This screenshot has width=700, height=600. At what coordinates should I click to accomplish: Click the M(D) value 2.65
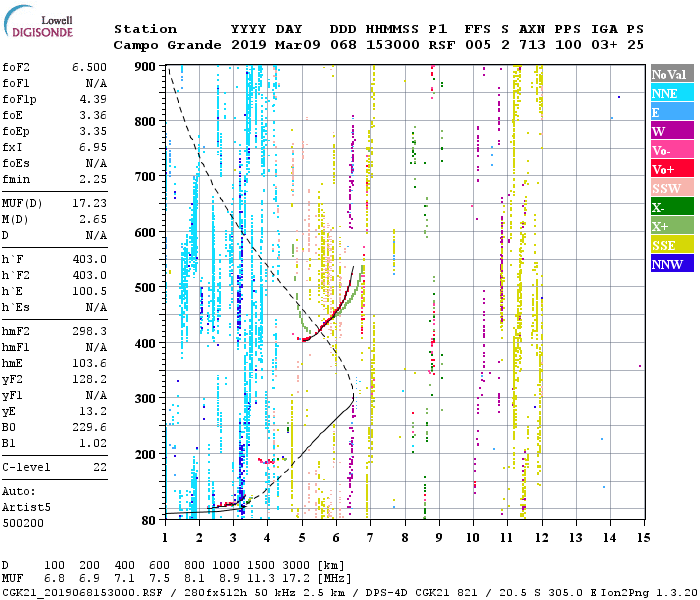pyautogui.click(x=93, y=219)
